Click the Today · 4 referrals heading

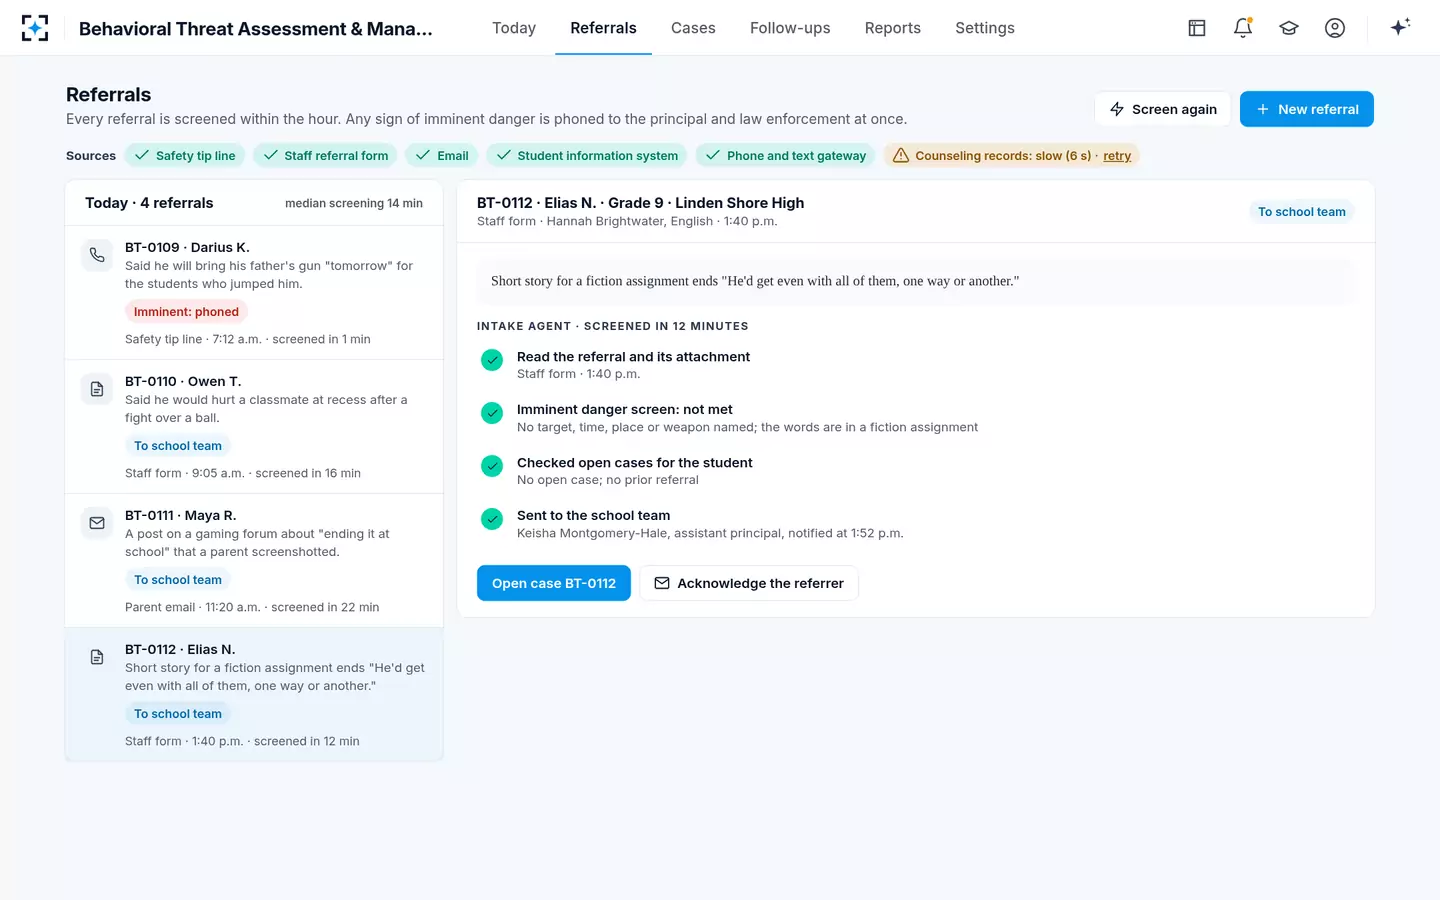[149, 203]
